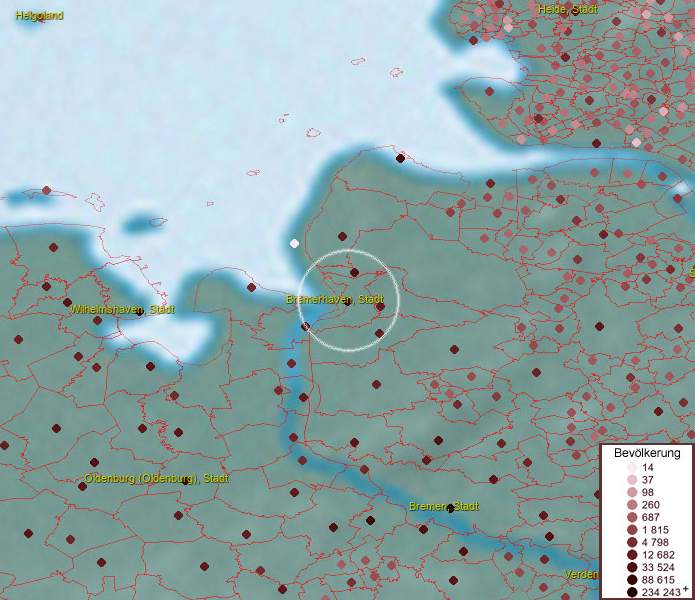Select the legend value text '1 815'
The image size is (695, 600).
pos(655,530)
